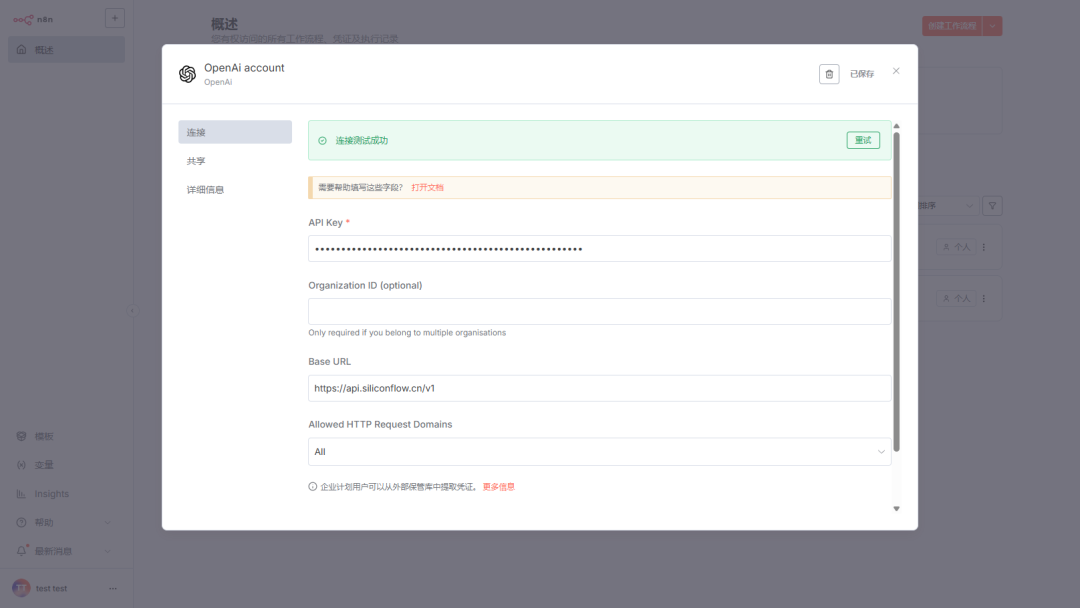The image size is (1080, 608).
Task: Open three-dot menu of second workflow row
Action: click(x=984, y=299)
